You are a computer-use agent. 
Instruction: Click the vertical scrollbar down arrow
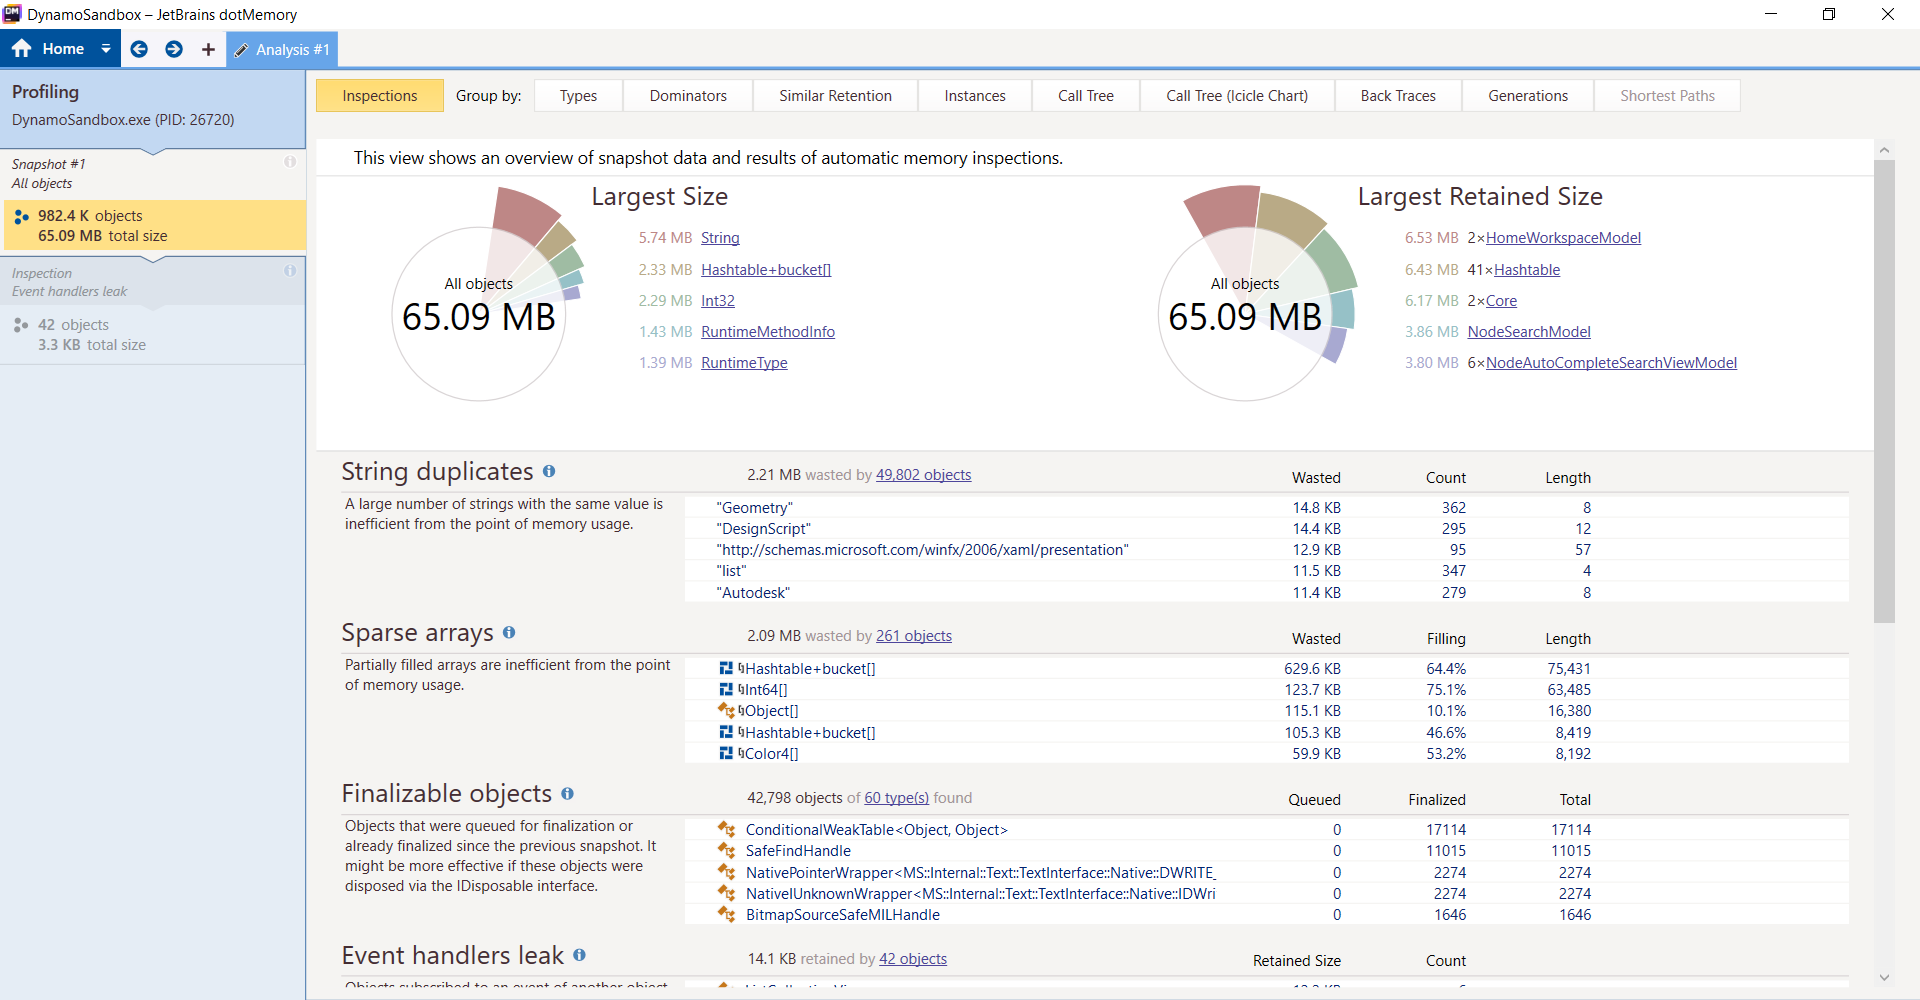pyautogui.click(x=1884, y=978)
